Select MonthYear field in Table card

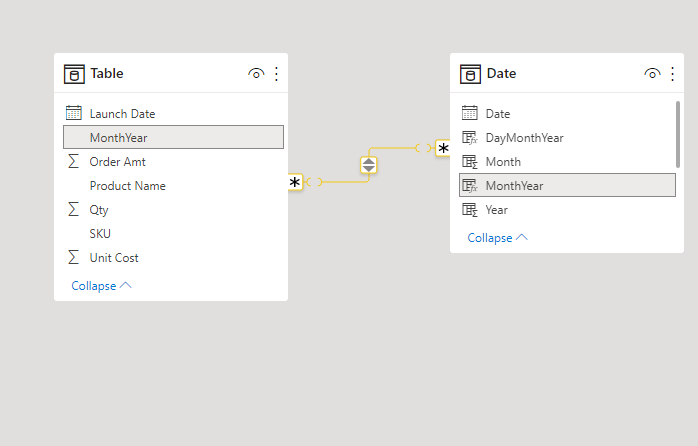click(173, 137)
